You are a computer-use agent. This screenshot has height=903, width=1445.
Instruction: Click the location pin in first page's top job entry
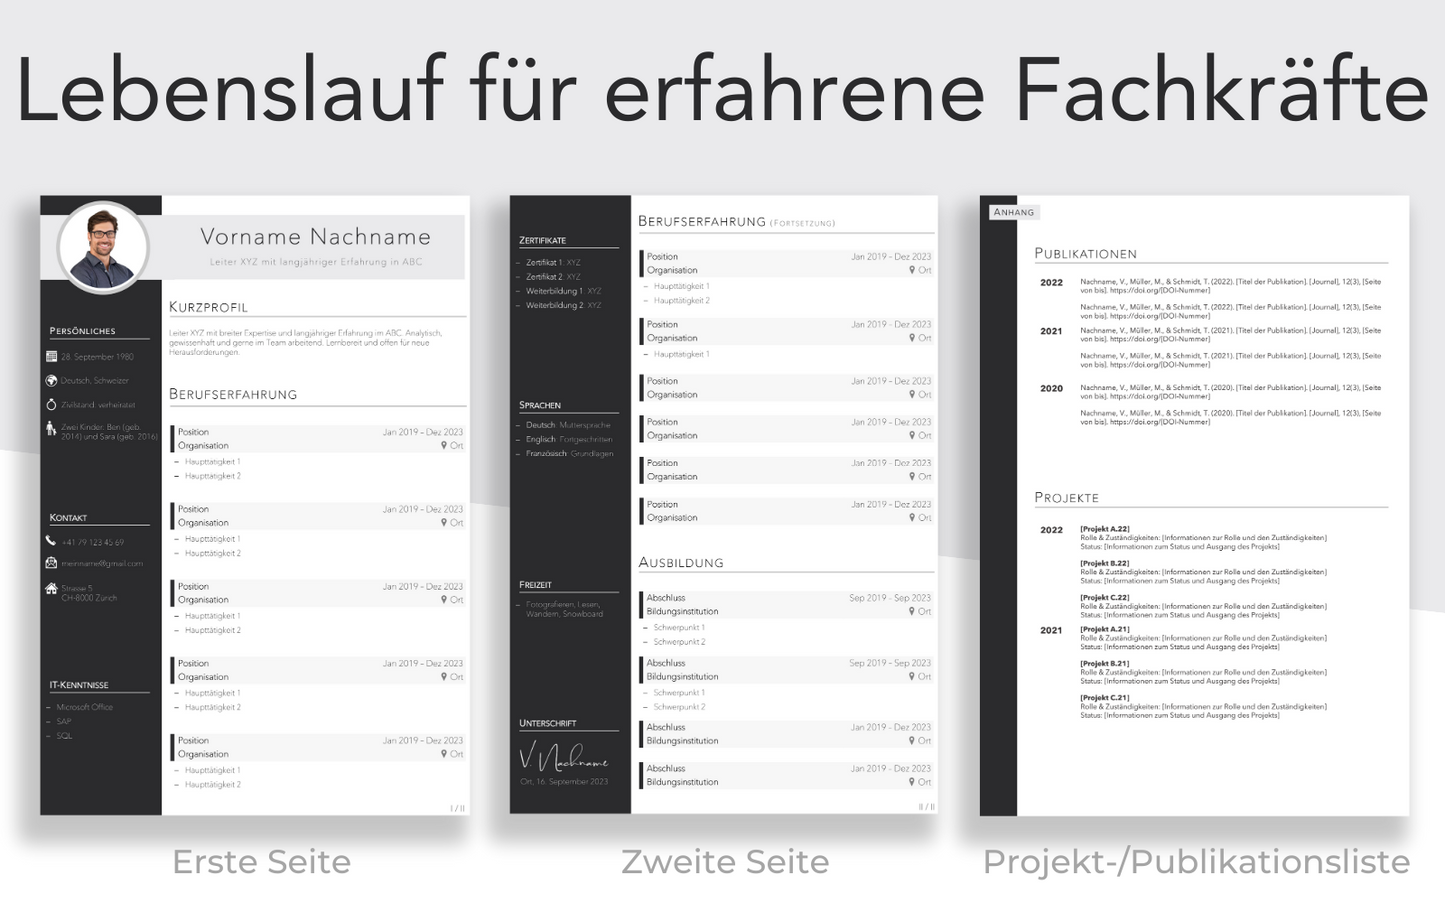pos(444,446)
